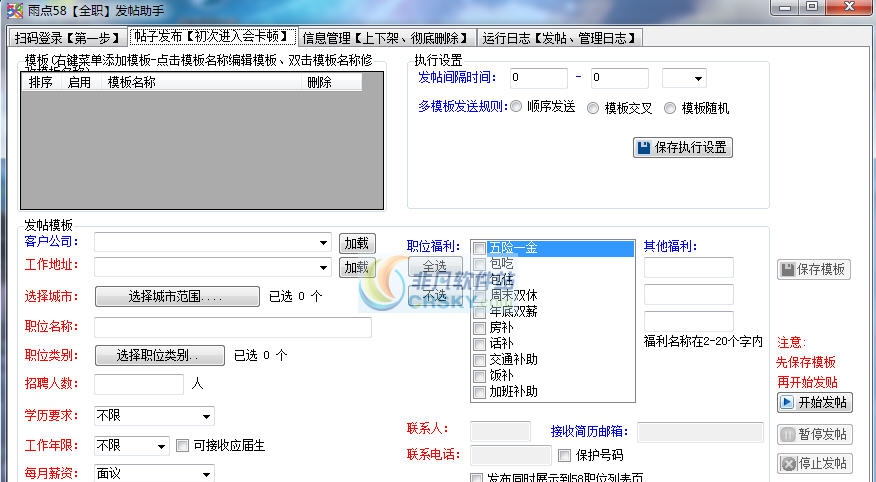Screen dimensions: 876x482
Task: Select 顺序发送 radio option
Action: point(516,106)
